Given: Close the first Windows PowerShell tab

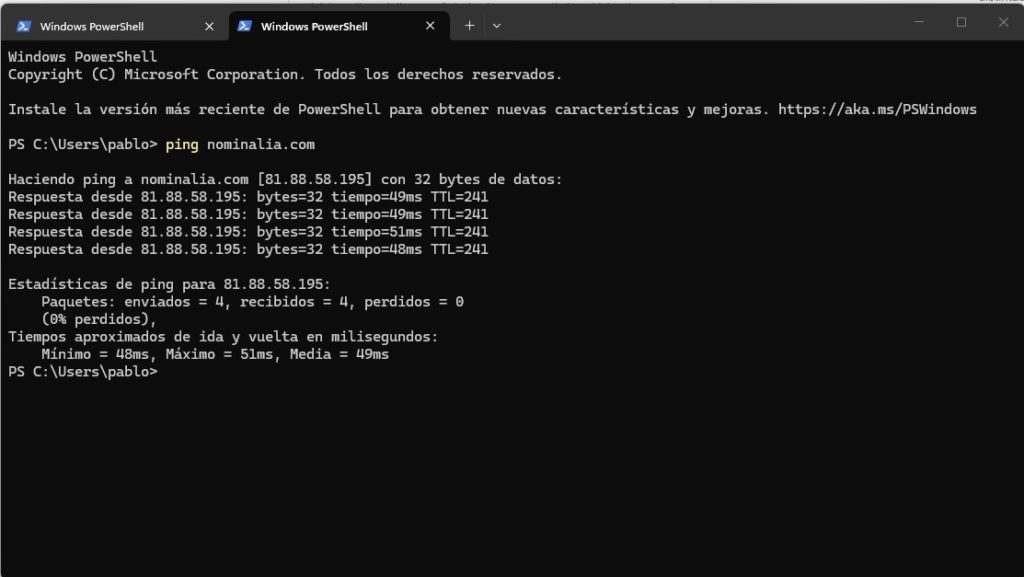Looking at the screenshot, I should [x=209, y=26].
